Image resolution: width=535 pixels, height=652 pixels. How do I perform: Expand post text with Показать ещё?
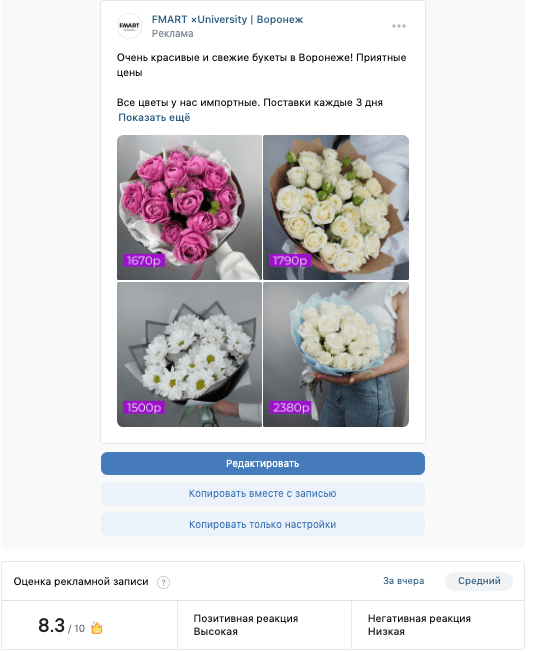(154, 118)
